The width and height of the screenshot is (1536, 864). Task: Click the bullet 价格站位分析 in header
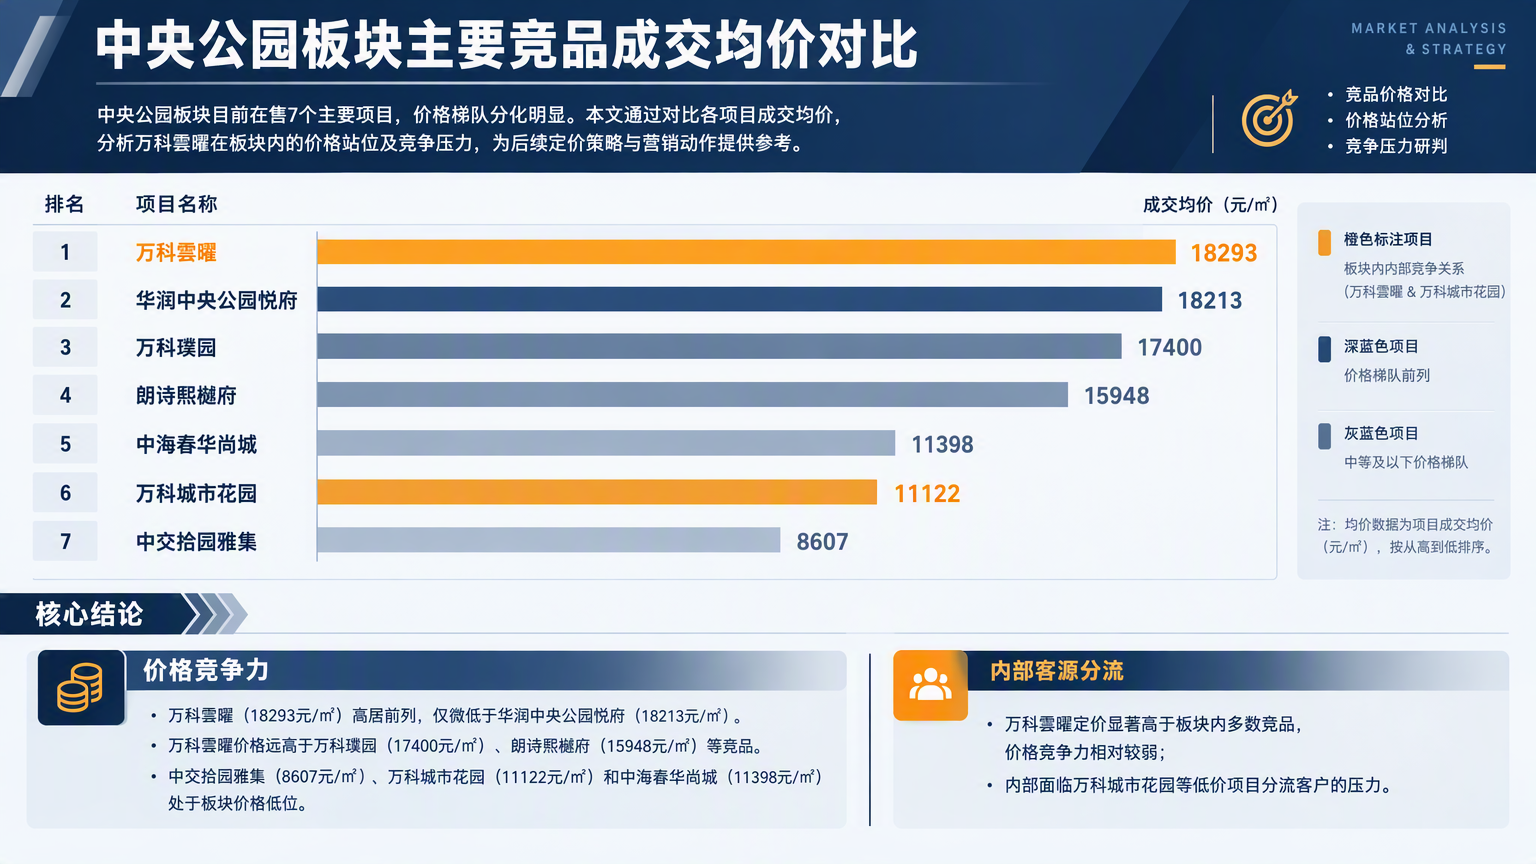(x=1396, y=120)
